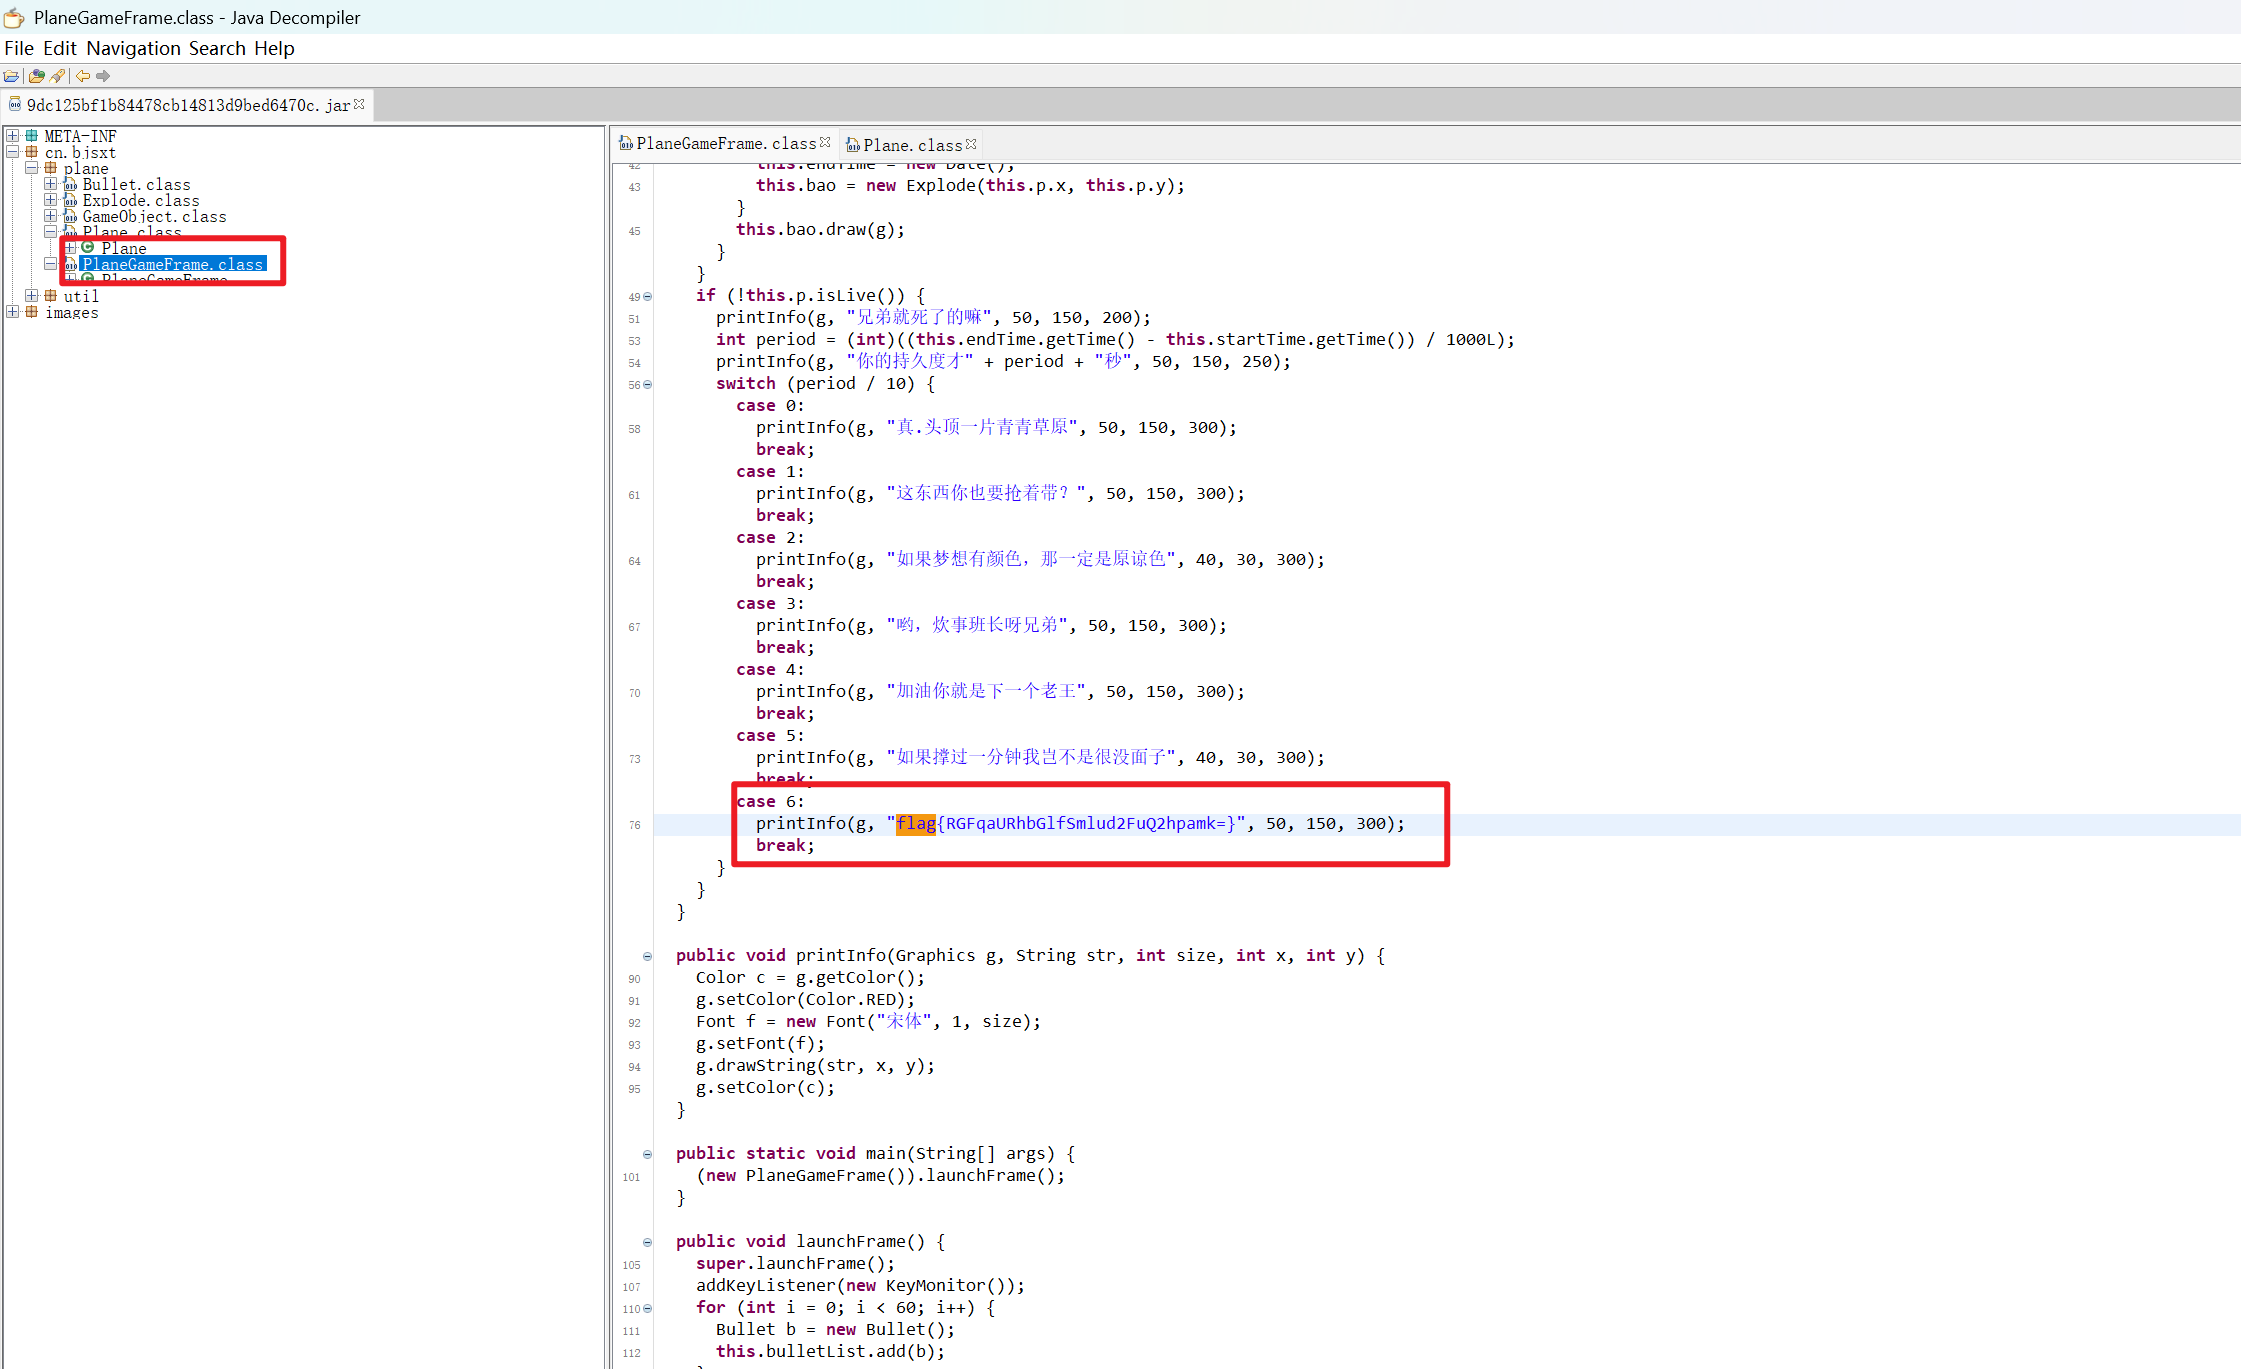The image size is (2241, 1369).
Task: Expand the META-INF tree node
Action: coord(12,136)
